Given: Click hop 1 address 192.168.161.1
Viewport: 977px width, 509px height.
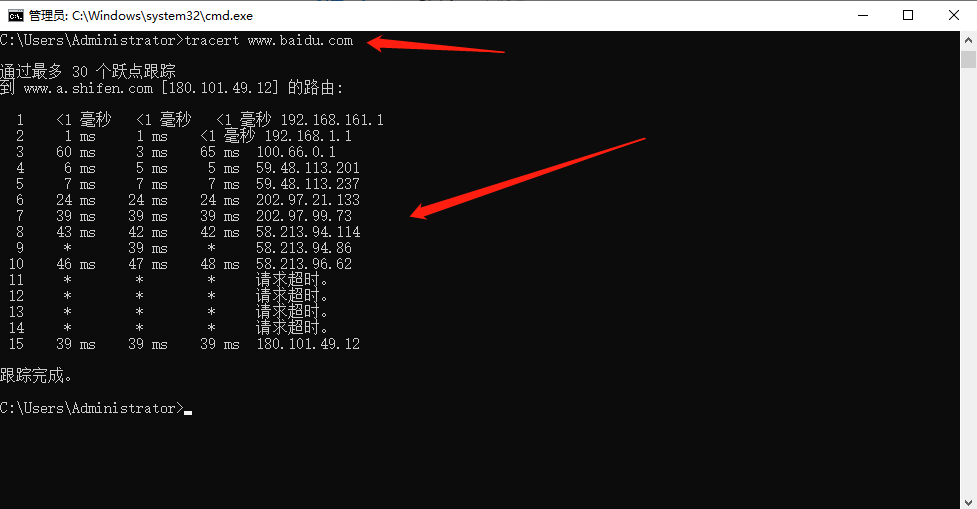Looking at the screenshot, I should (x=332, y=120).
